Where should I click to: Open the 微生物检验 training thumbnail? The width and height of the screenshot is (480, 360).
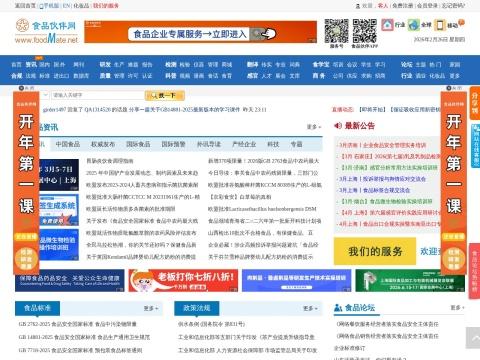(x=59, y=245)
